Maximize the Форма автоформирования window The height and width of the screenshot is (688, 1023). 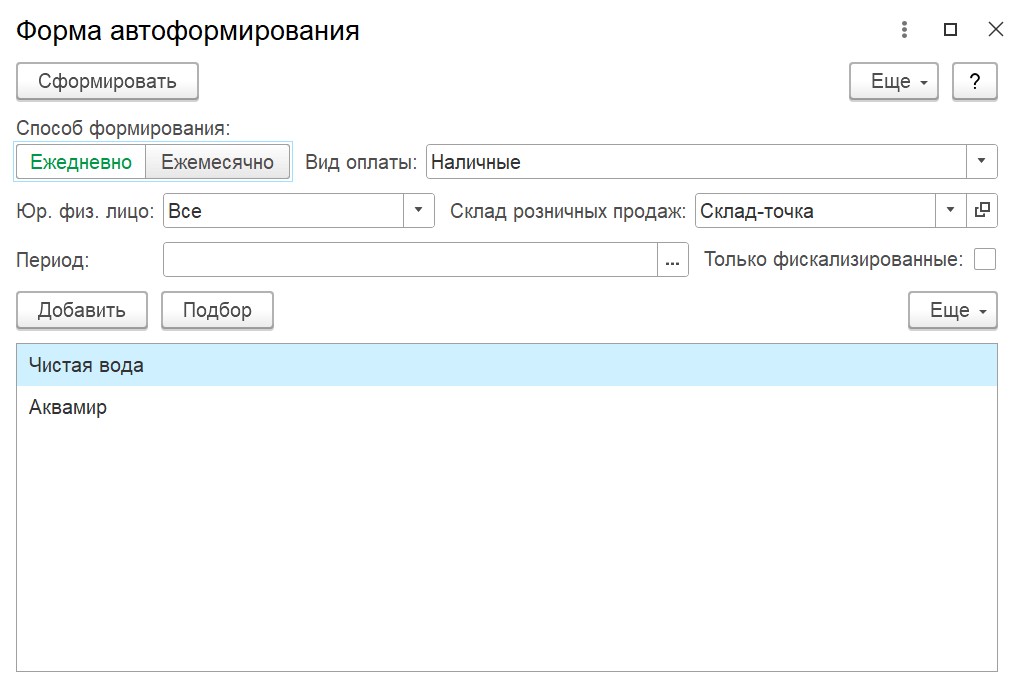(951, 29)
